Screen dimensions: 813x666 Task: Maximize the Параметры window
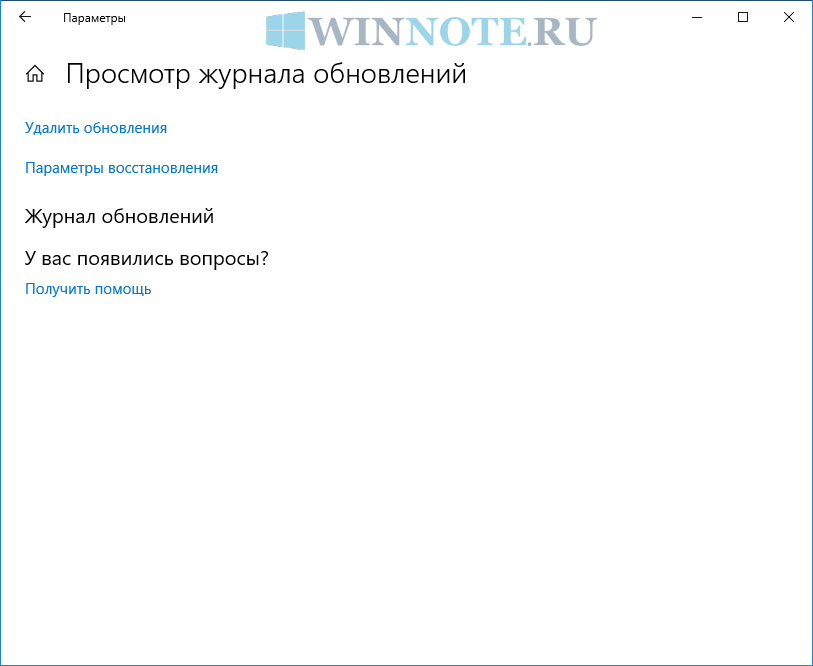point(743,18)
